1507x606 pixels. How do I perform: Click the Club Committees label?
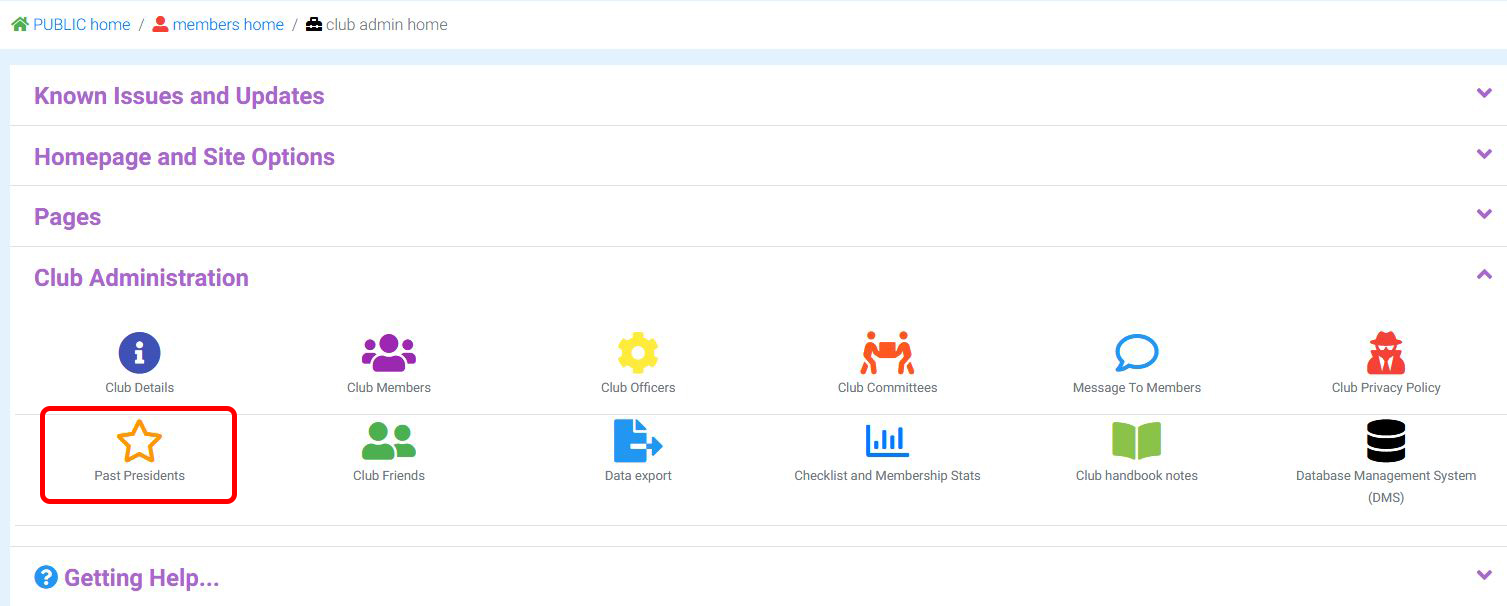pyautogui.click(x=887, y=388)
